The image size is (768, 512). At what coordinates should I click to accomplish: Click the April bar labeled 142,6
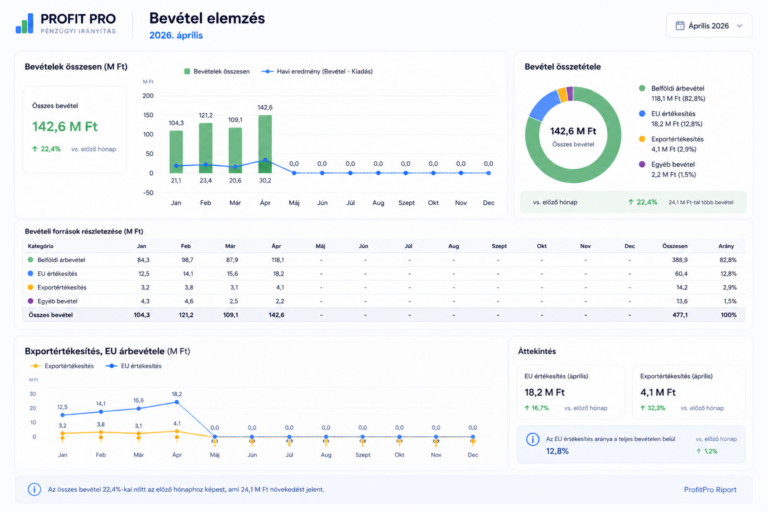(265, 144)
